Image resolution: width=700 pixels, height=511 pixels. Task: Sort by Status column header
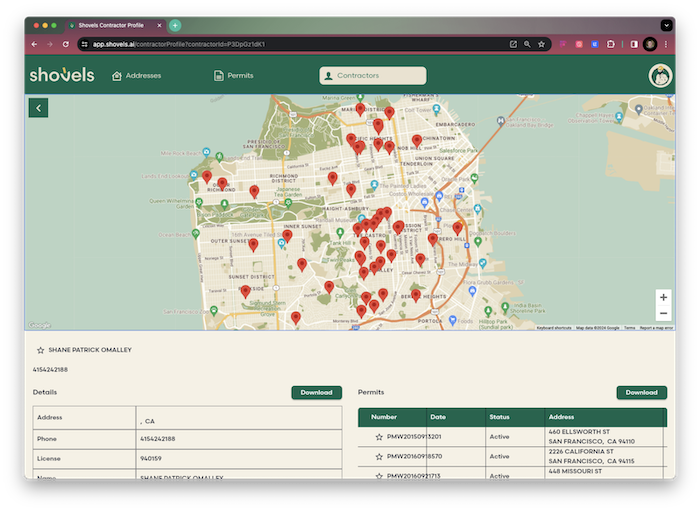[x=499, y=417]
